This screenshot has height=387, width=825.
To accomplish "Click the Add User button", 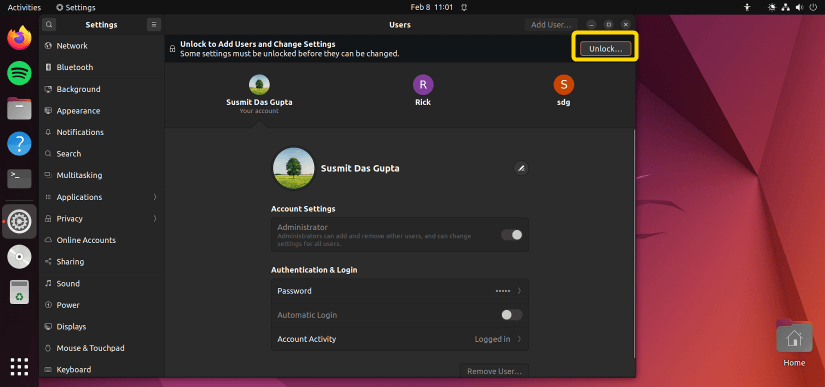I will 551,24.
